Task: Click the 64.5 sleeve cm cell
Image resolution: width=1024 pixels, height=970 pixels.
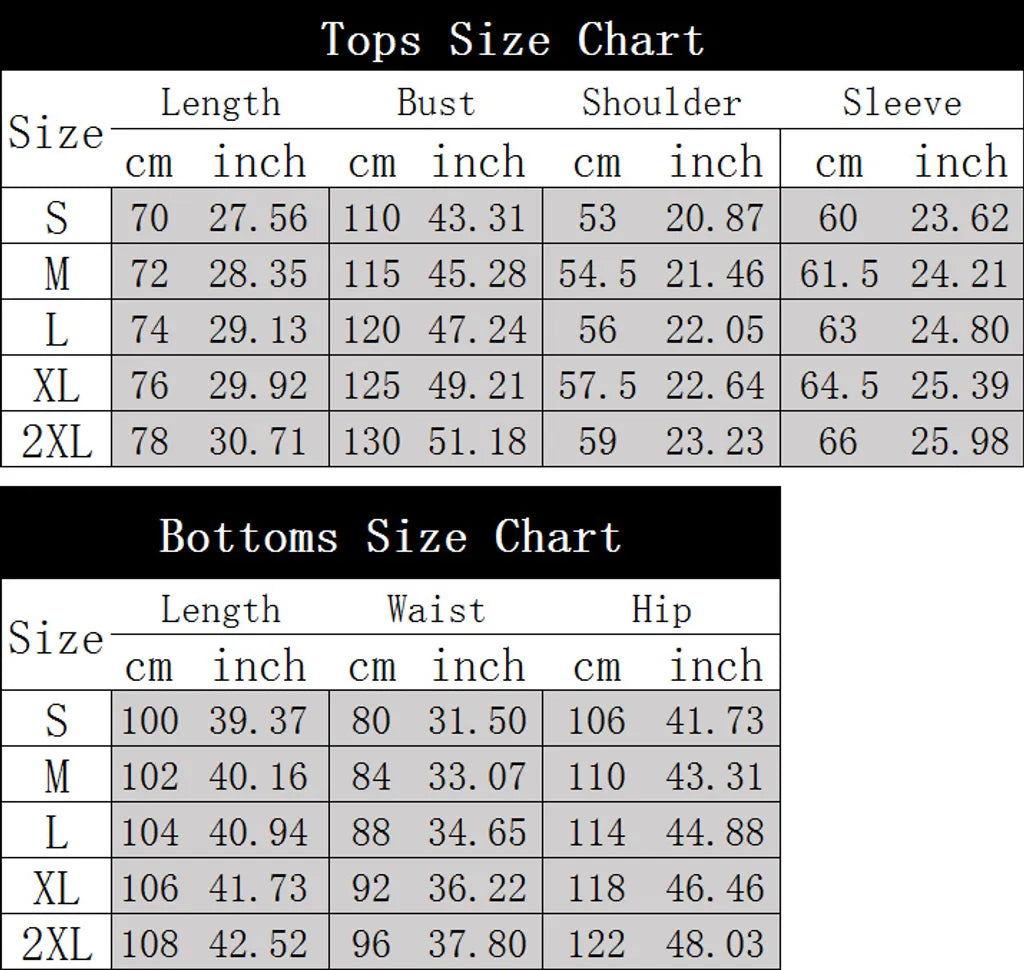Action: 839,385
